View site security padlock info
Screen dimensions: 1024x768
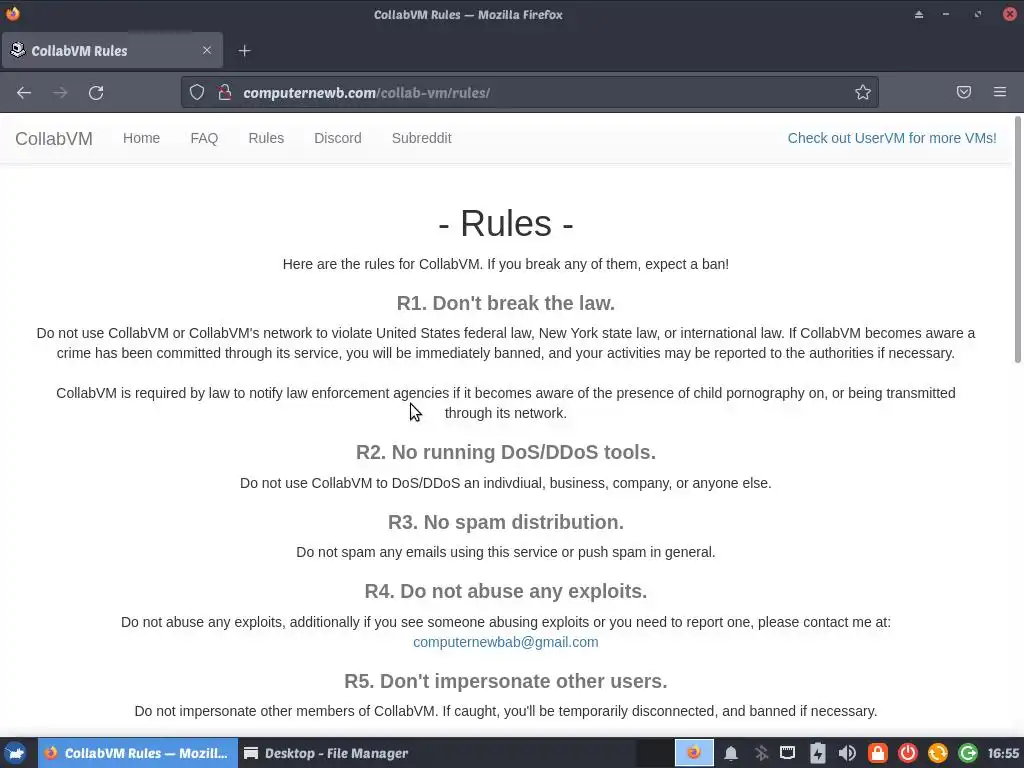click(x=225, y=93)
